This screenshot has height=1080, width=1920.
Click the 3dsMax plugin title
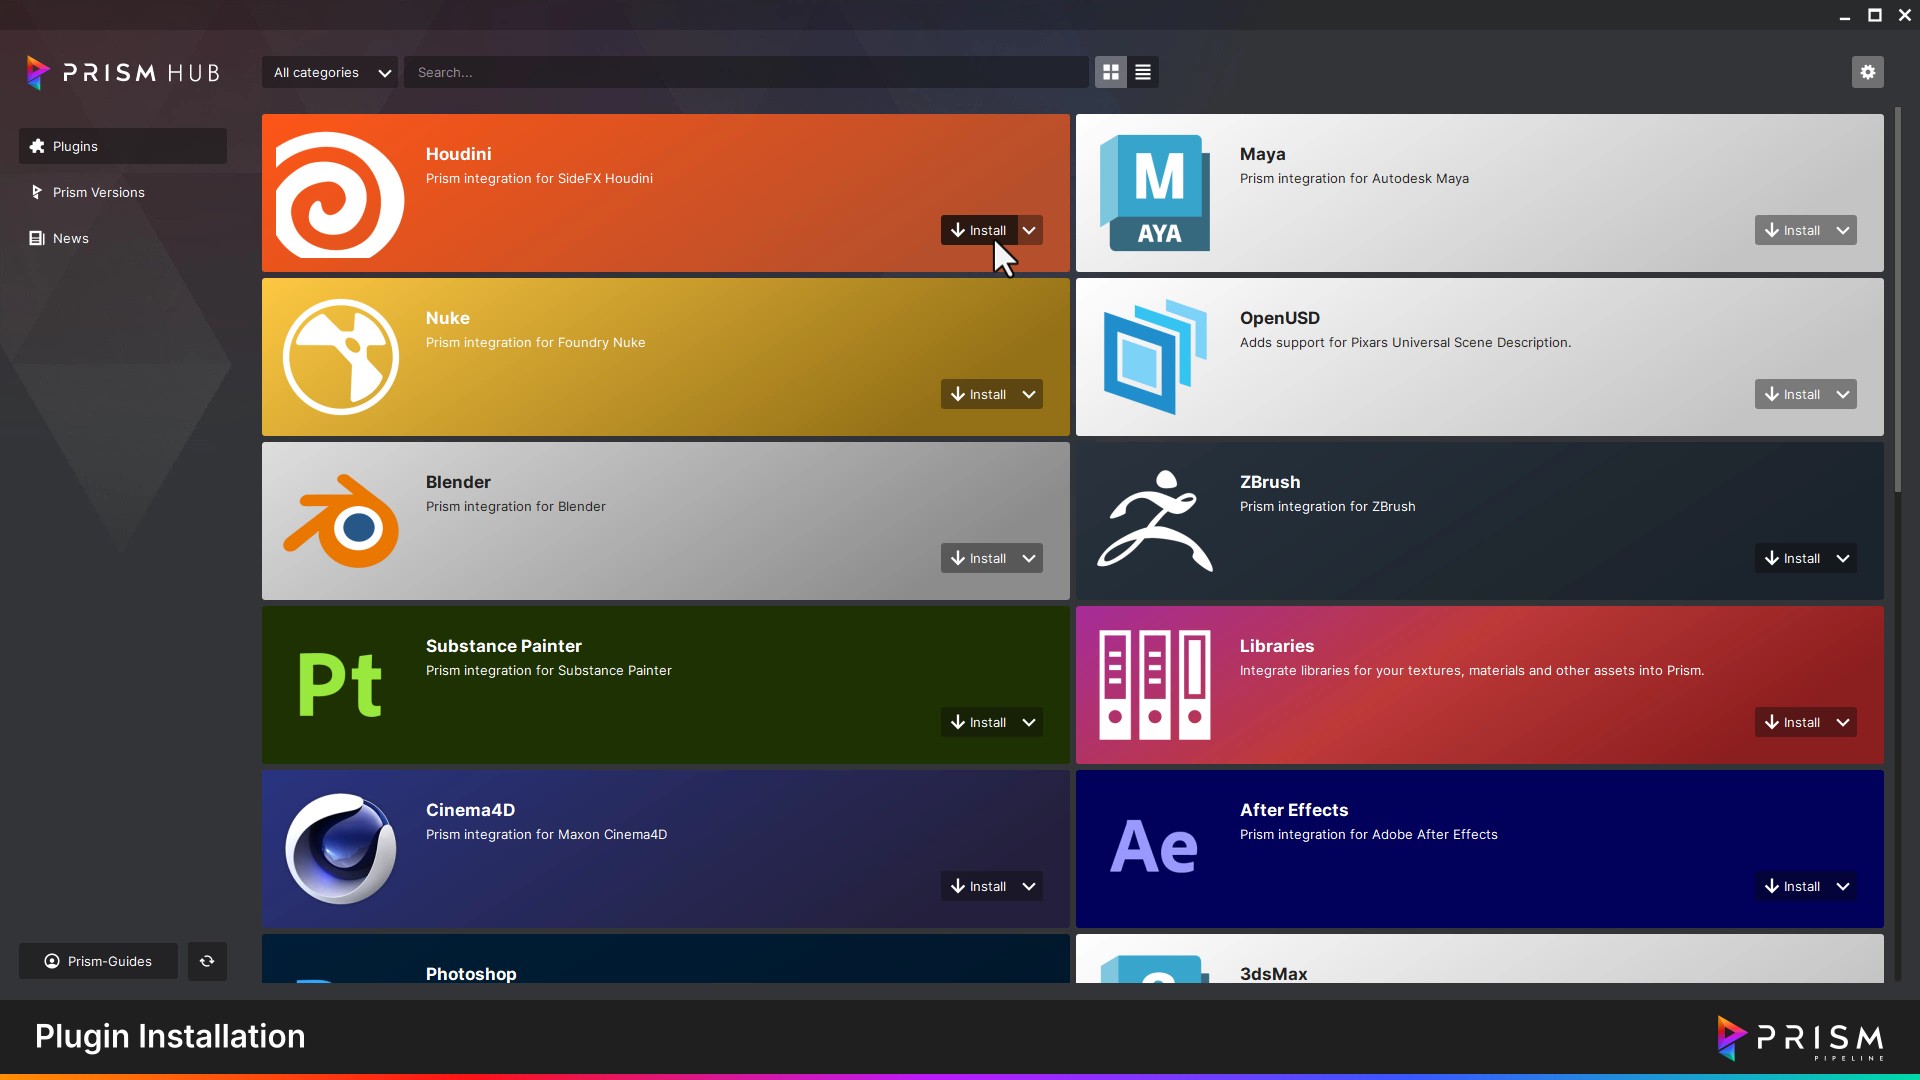pyautogui.click(x=1273, y=974)
